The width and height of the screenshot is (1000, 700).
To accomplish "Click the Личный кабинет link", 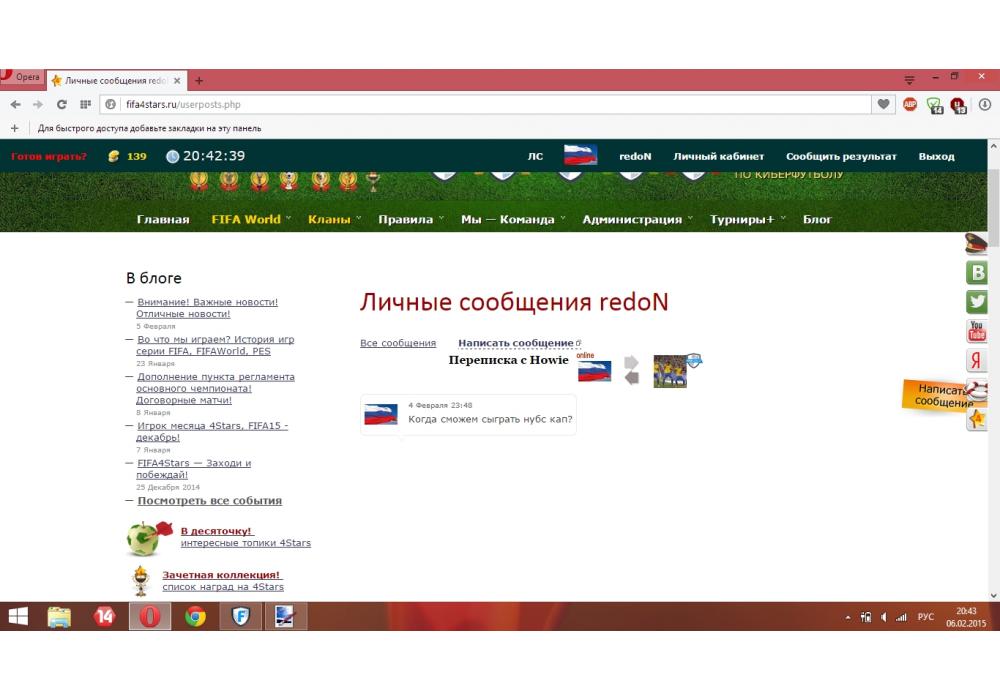I will click(x=718, y=157).
